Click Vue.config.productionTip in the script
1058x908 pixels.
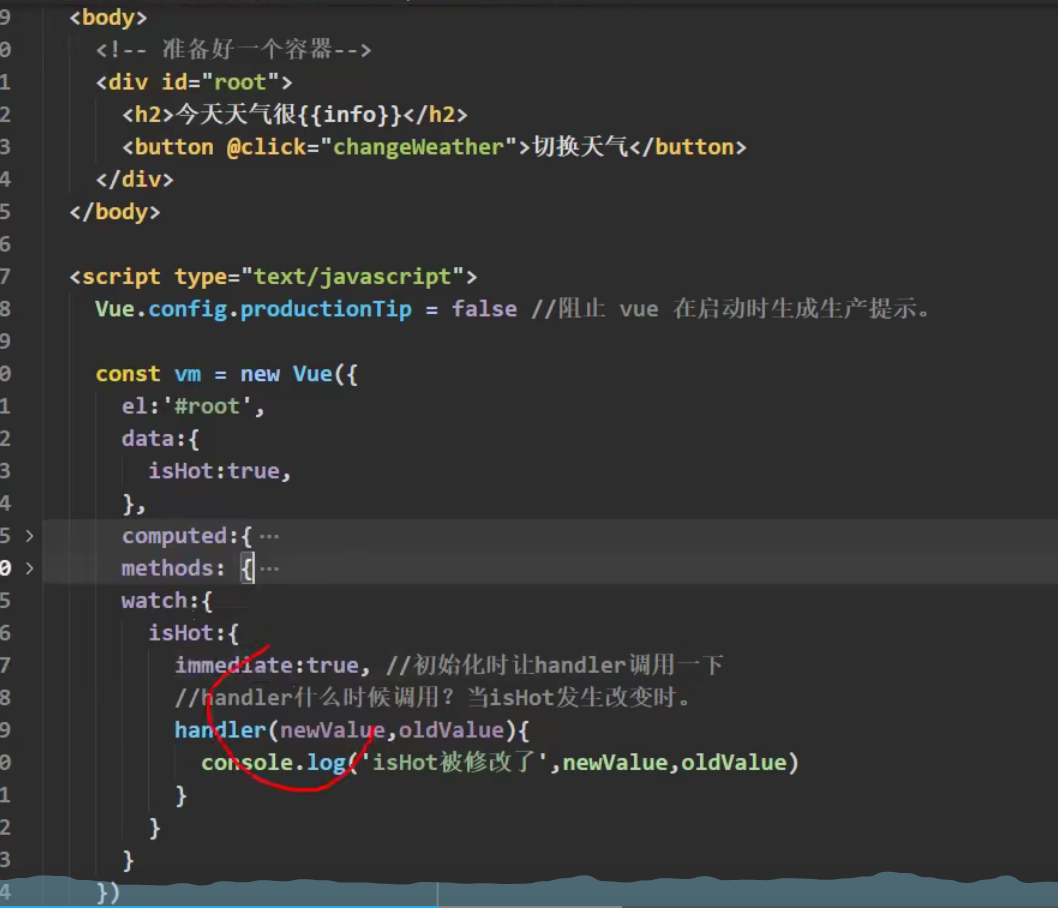[x=253, y=309]
